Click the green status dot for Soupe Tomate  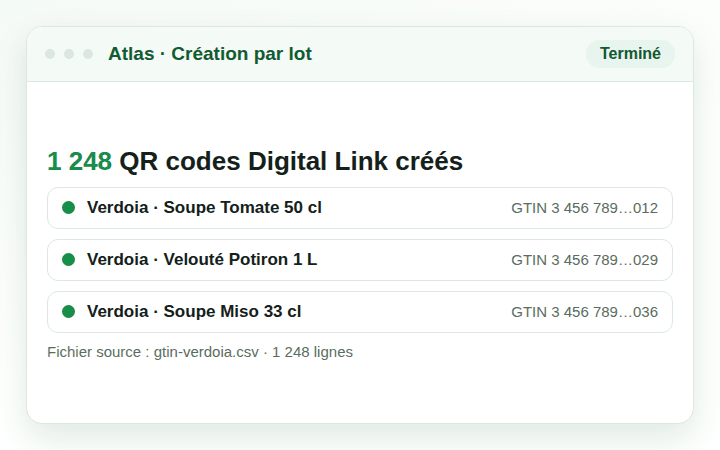pyautogui.click(x=68, y=208)
